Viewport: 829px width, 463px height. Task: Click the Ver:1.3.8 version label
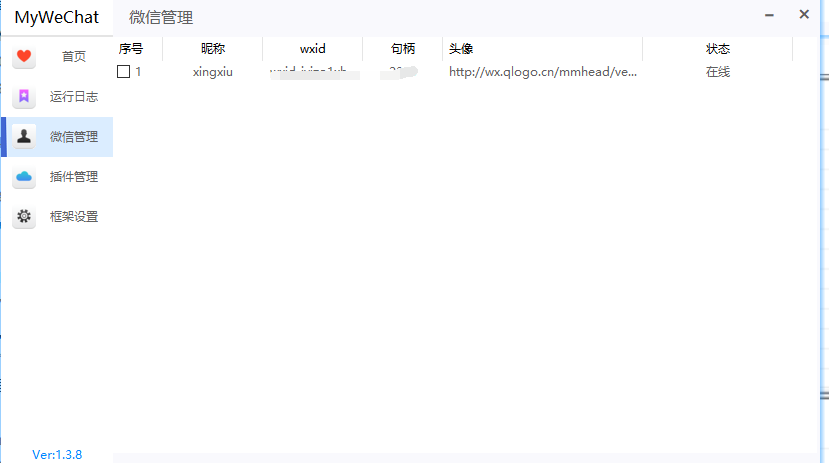click(57, 455)
